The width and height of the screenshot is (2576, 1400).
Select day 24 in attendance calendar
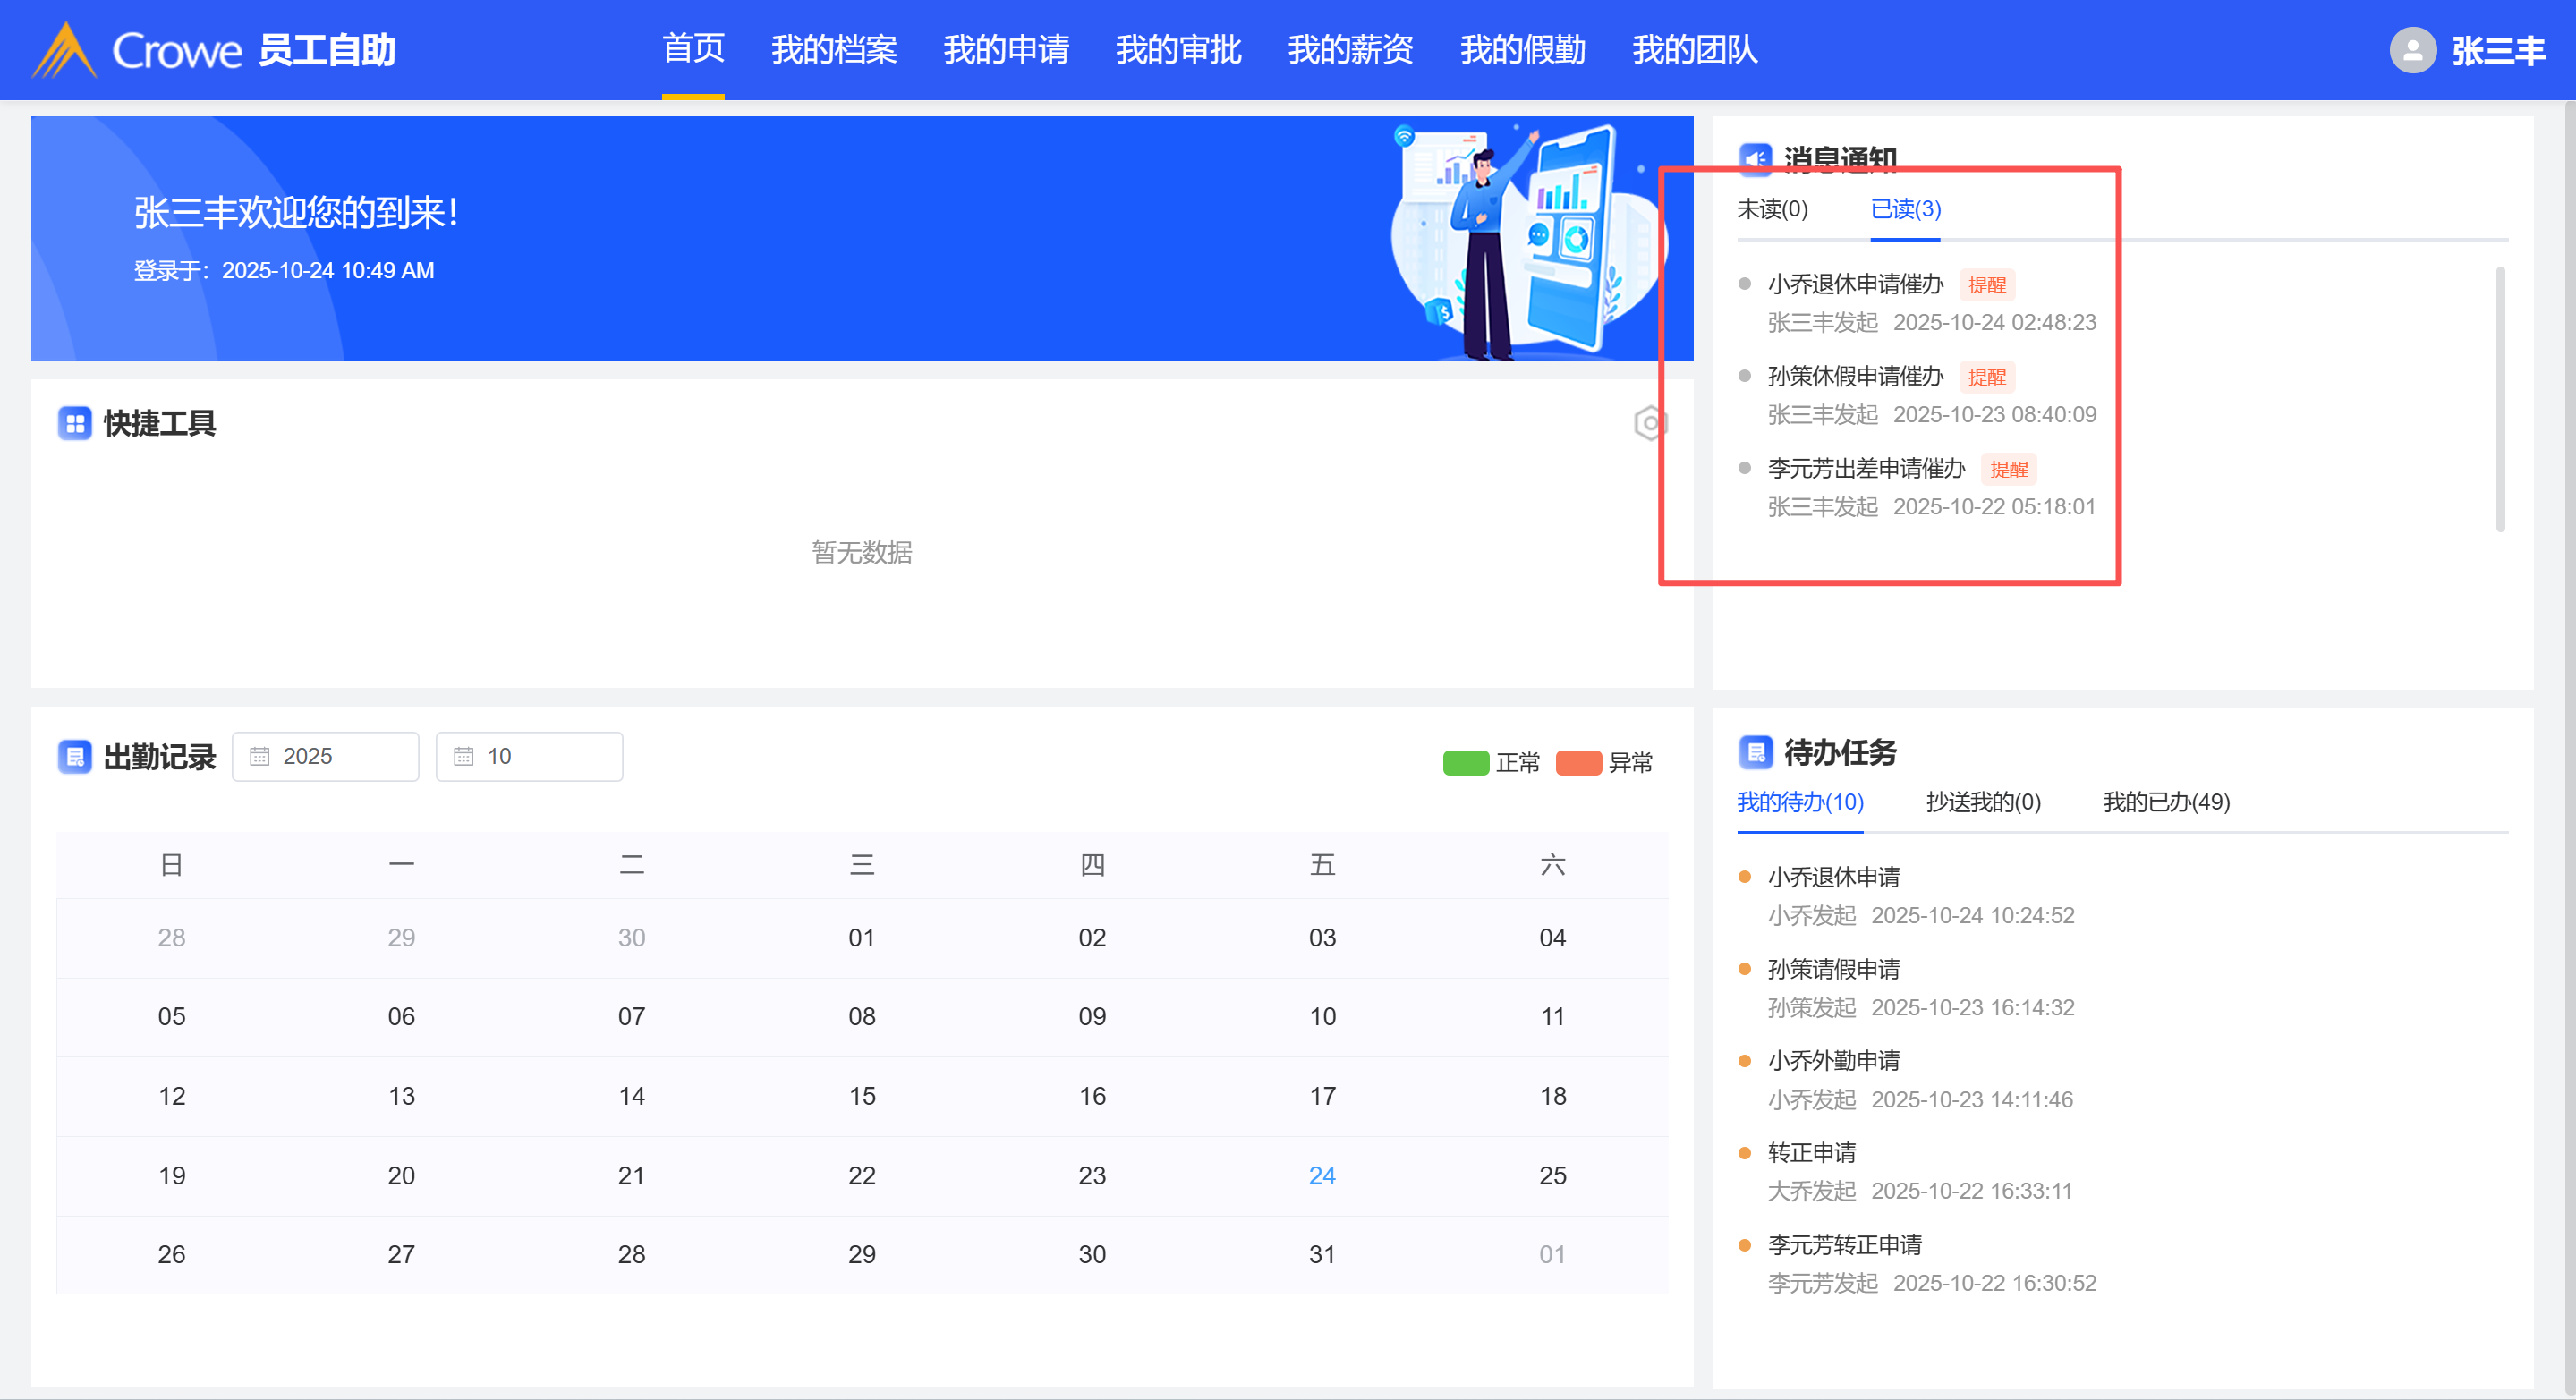[1322, 1176]
